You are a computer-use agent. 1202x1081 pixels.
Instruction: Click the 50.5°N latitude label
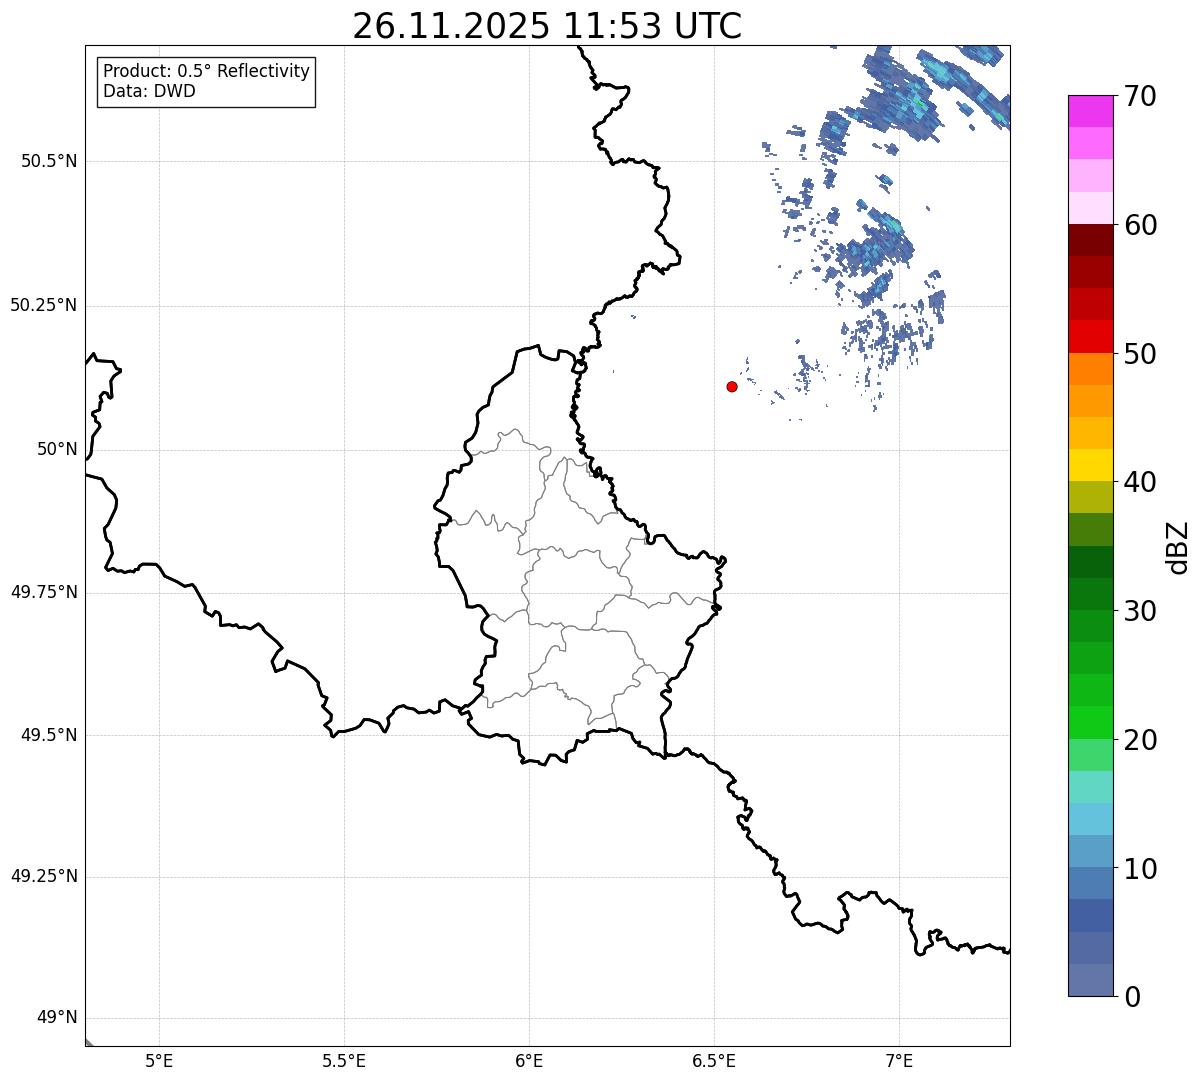(49, 162)
